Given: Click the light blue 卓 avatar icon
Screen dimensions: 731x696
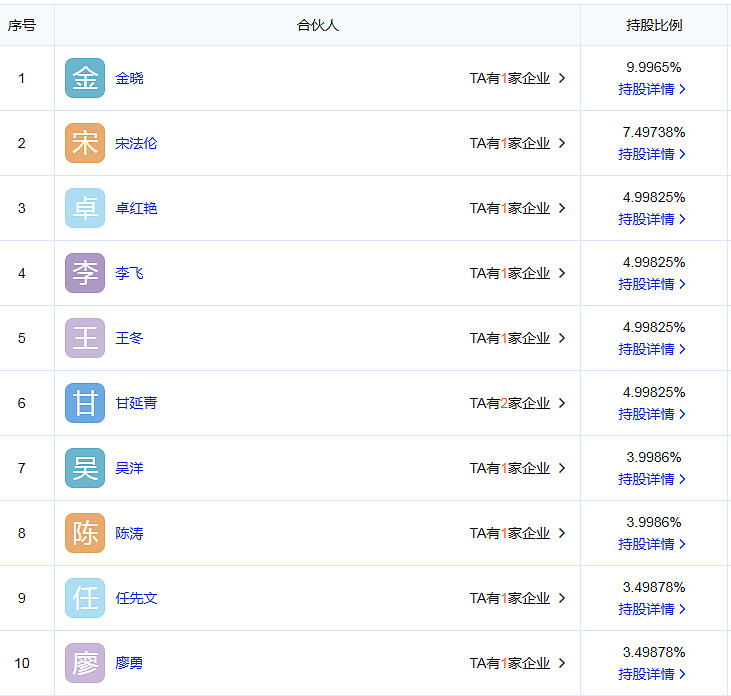Looking at the screenshot, I should coord(85,208).
